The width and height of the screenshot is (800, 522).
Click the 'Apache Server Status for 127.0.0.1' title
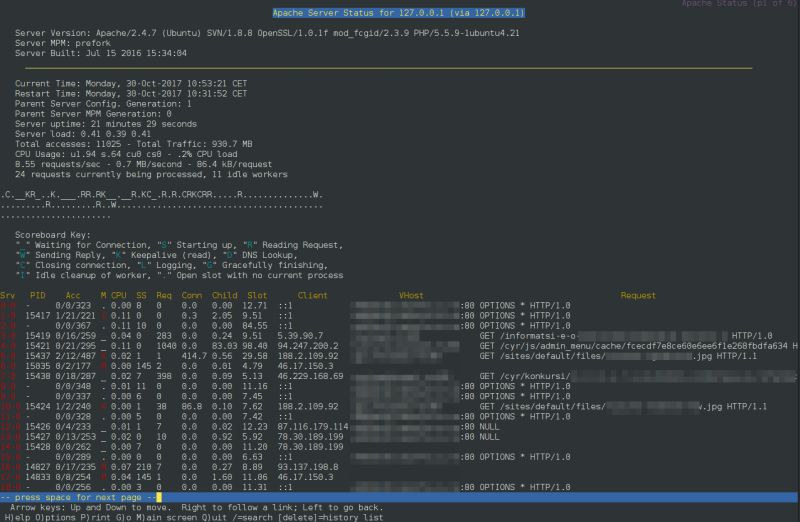398,13
